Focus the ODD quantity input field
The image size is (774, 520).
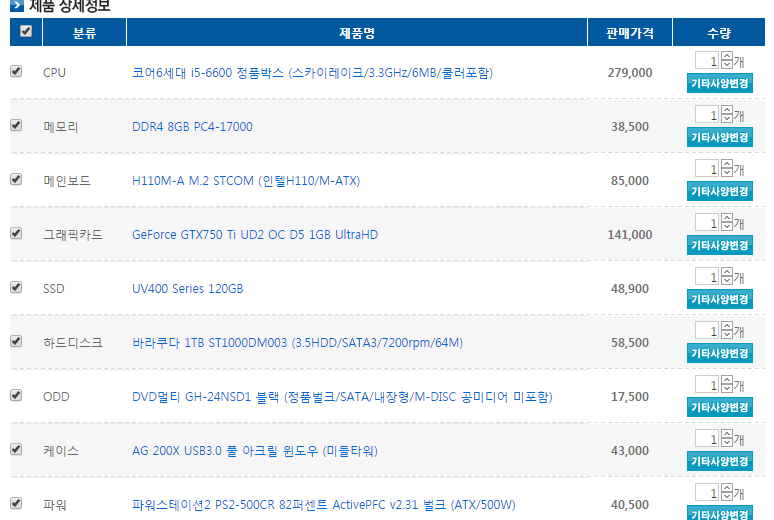[x=707, y=384]
